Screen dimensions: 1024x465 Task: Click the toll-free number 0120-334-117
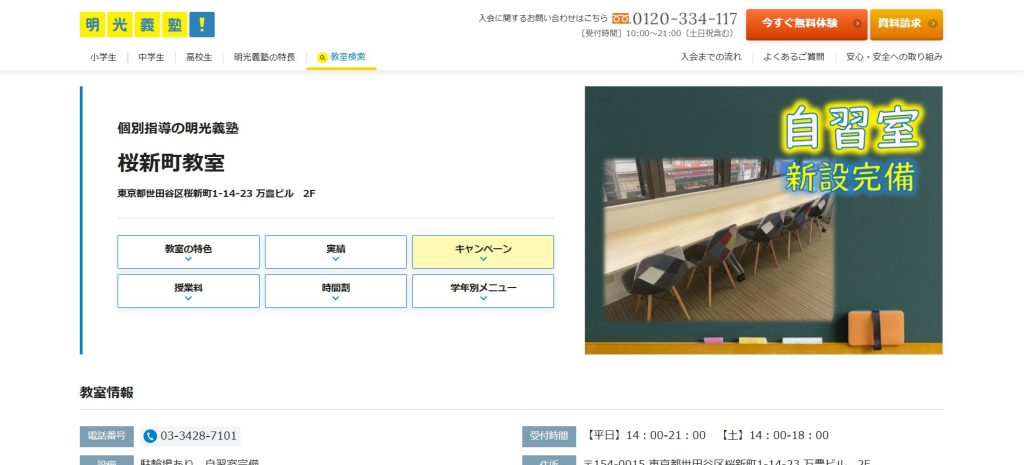684,18
